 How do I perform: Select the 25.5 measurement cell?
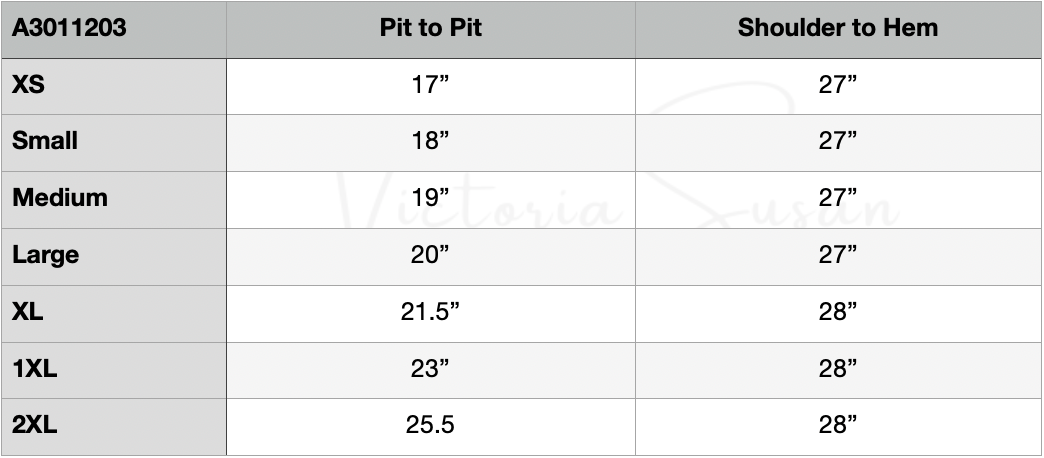click(x=431, y=426)
